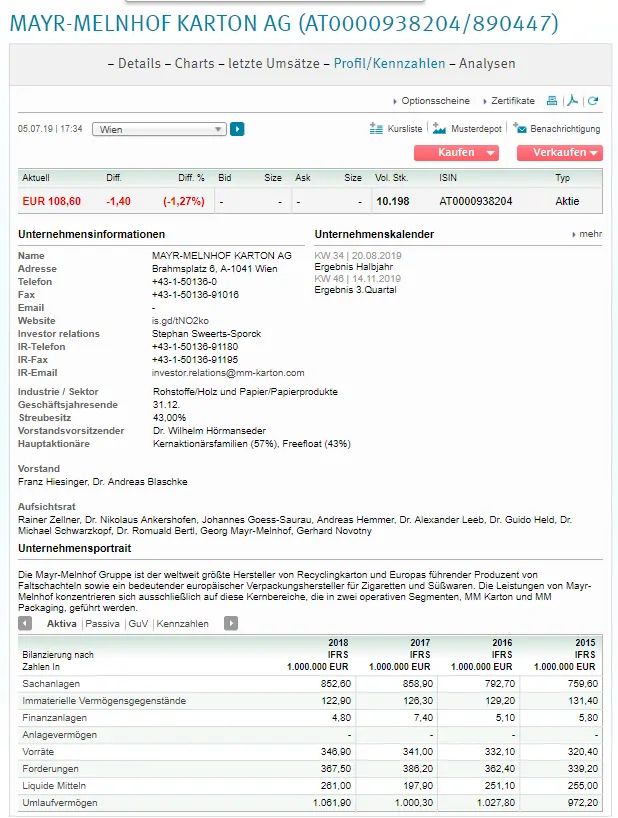Viewport: 618px width, 818px height.
Task: Click the left arrow before Aktiva tabs
Action: coord(25,623)
